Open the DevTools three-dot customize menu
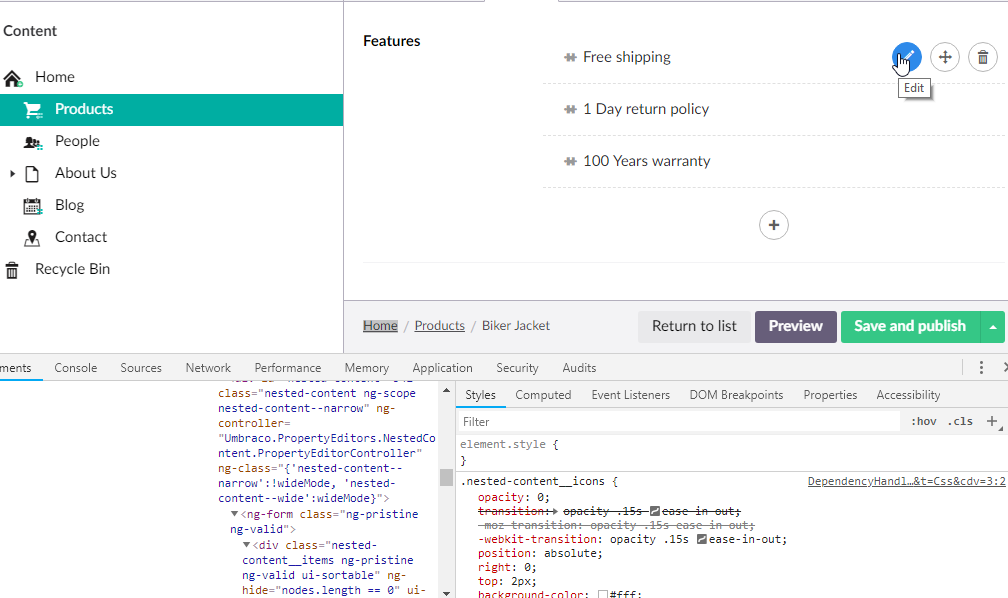This screenshot has width=1008, height=598. point(982,368)
